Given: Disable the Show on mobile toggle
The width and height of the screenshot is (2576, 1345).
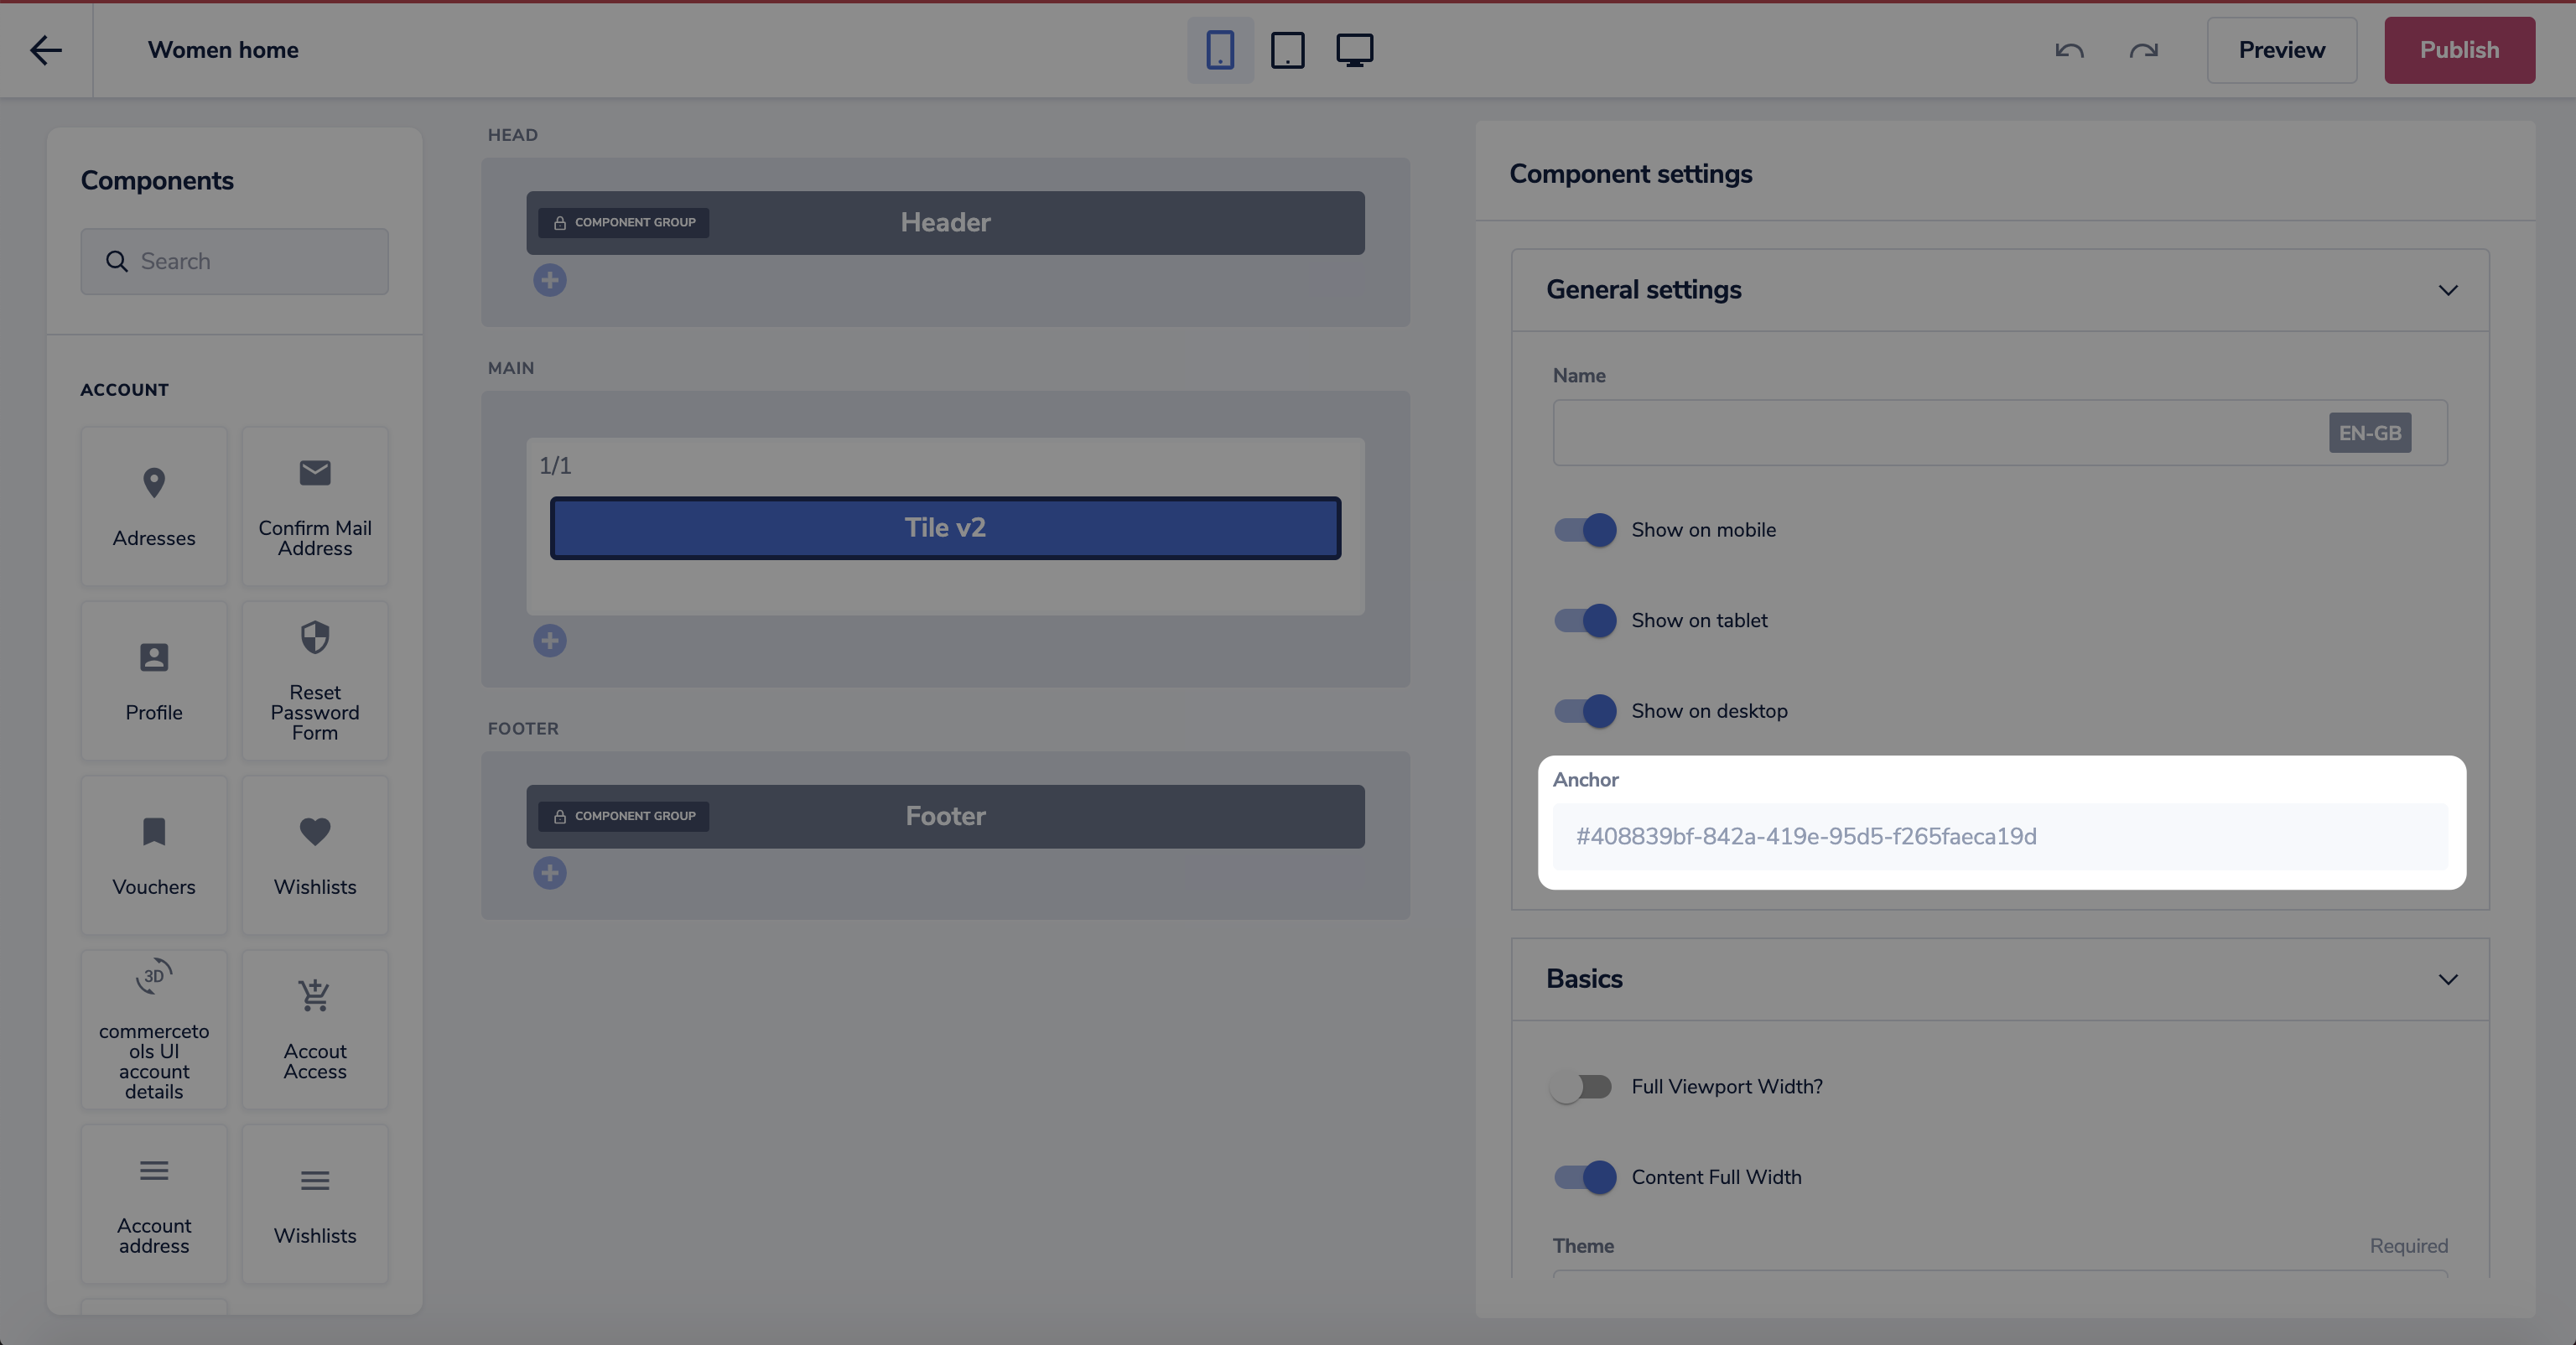Looking at the screenshot, I should (1585, 530).
